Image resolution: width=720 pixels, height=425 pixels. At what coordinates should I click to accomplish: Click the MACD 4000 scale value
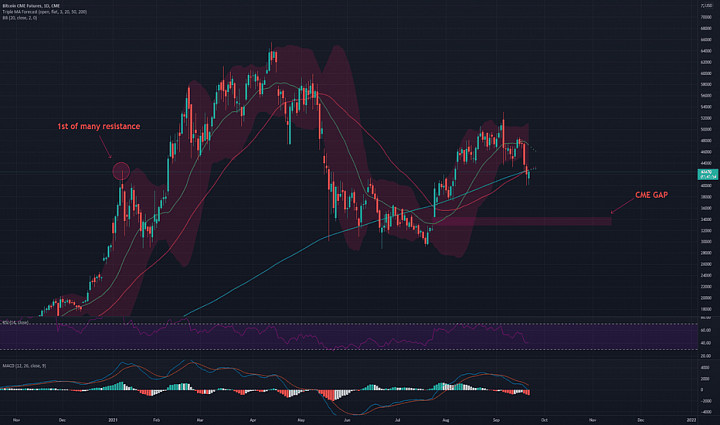(705, 368)
